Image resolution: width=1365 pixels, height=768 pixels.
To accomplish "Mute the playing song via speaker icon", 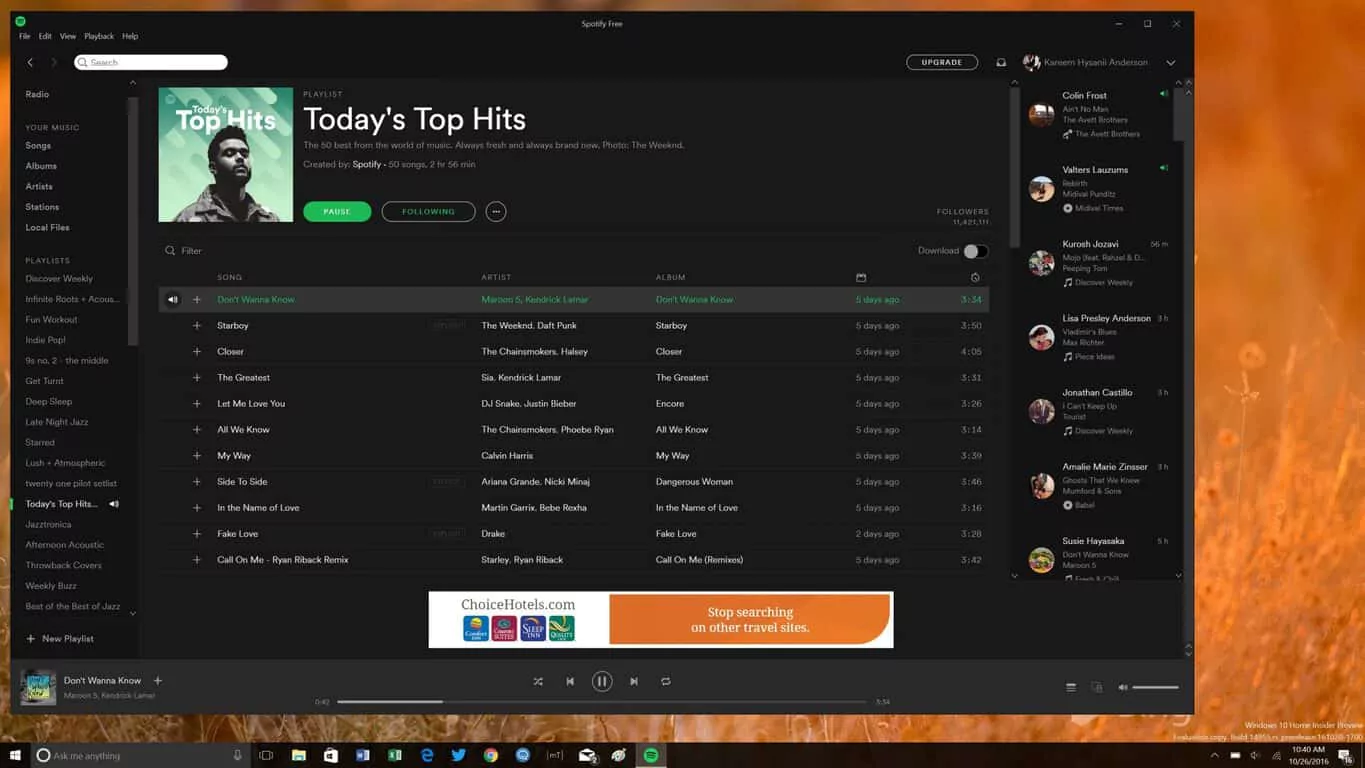I will [x=1122, y=687].
